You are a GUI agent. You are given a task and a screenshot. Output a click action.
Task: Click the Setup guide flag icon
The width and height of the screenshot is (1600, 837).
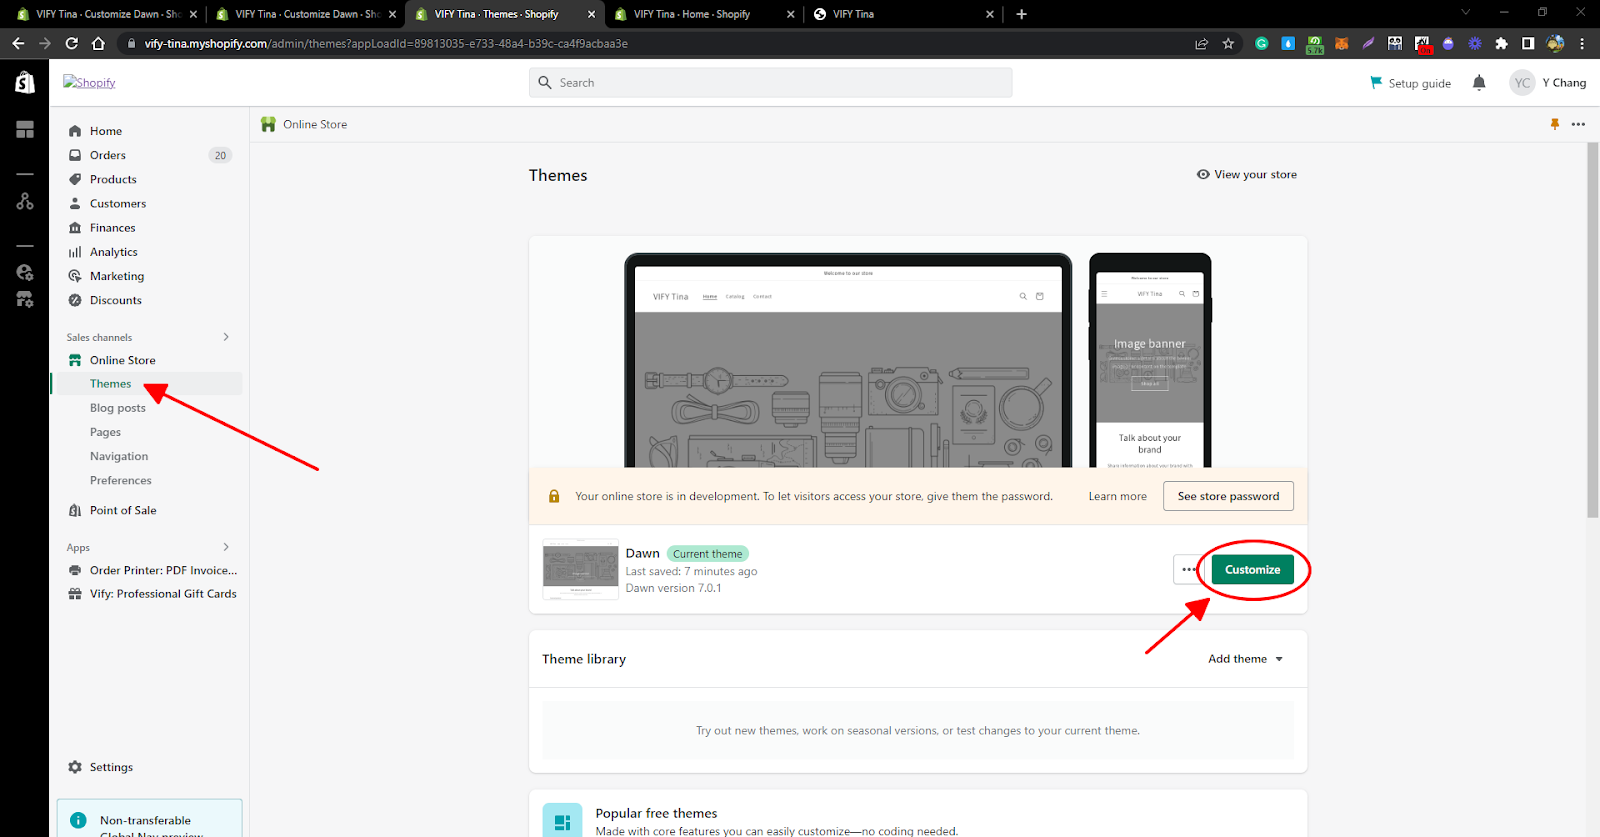click(1376, 83)
